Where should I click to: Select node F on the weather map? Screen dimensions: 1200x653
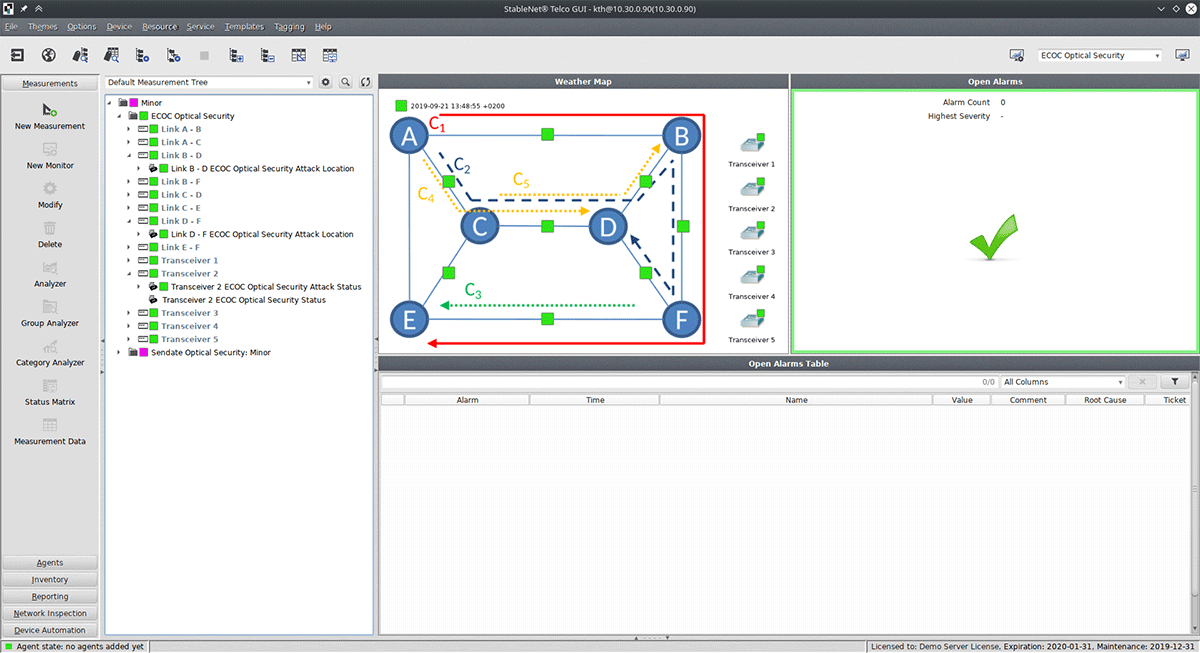click(x=683, y=320)
